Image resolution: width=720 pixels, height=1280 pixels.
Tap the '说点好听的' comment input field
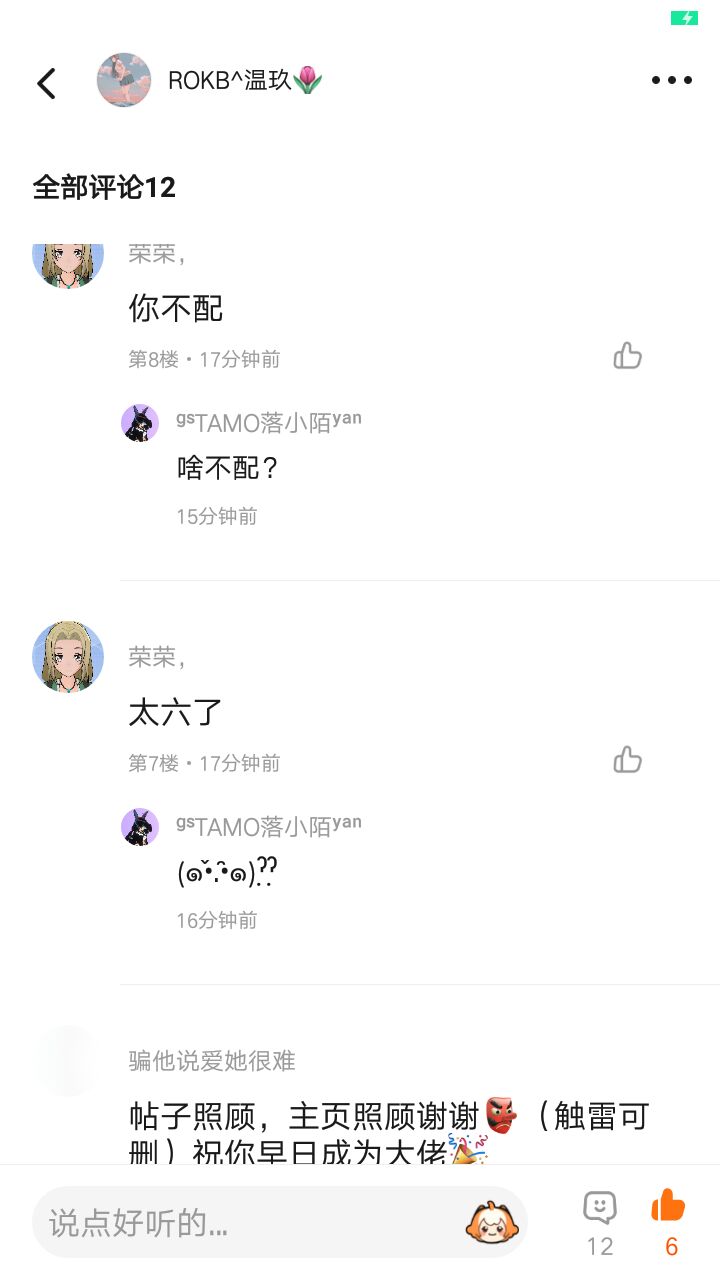pos(280,1222)
